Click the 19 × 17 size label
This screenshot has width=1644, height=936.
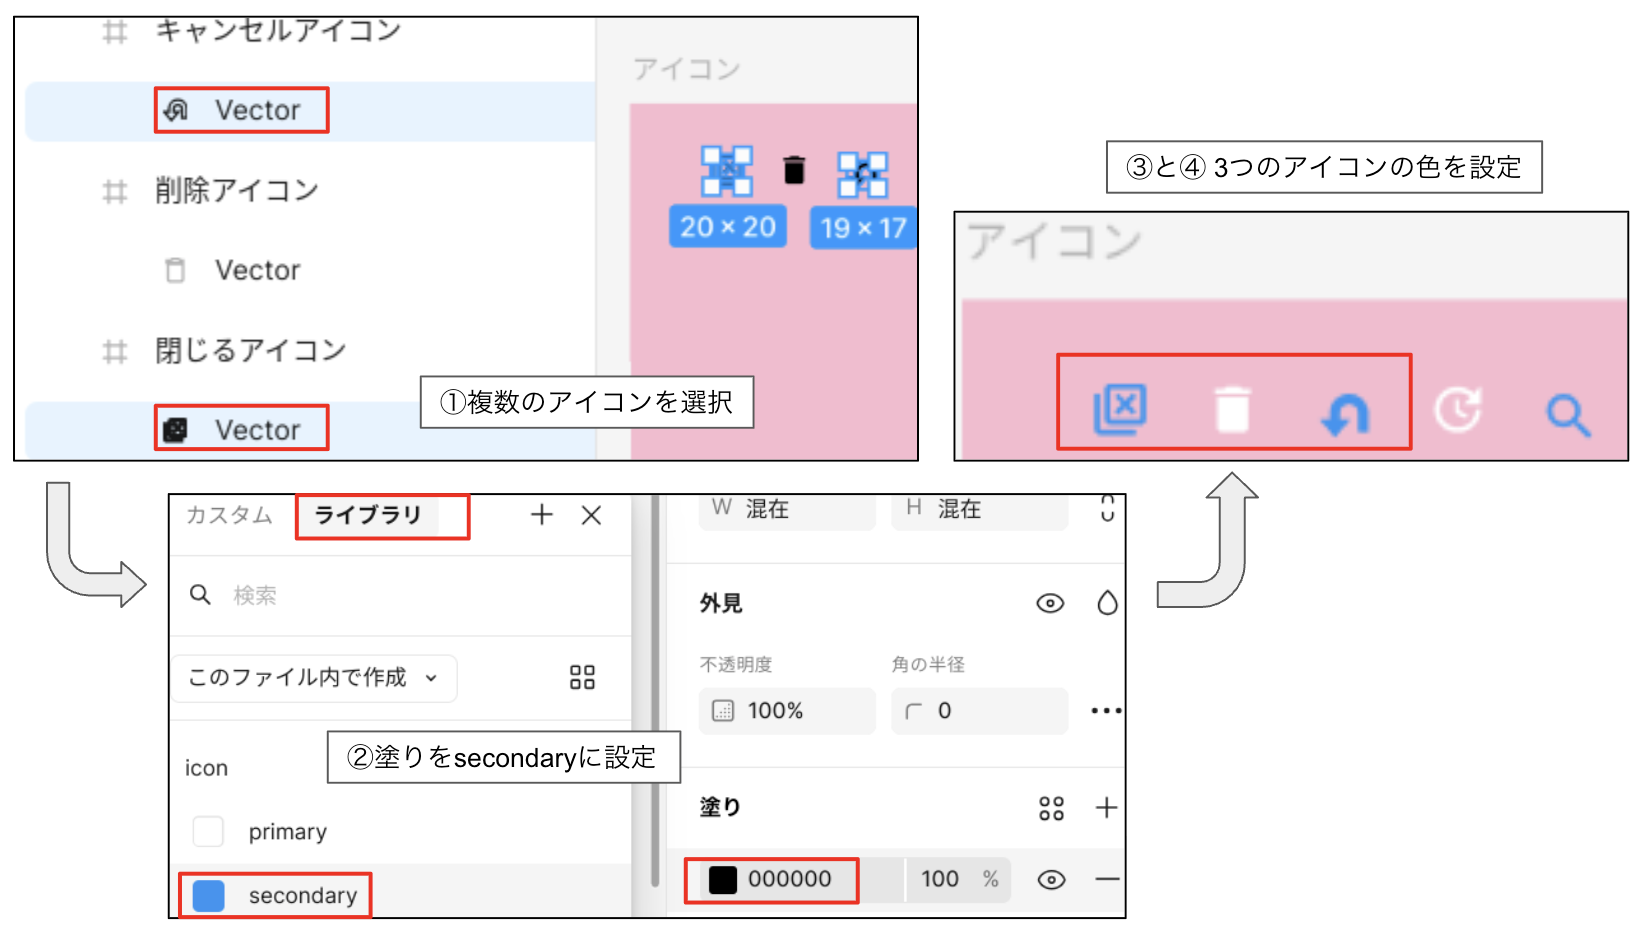(x=863, y=228)
